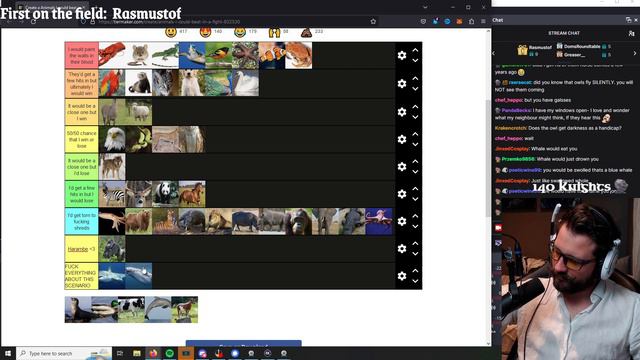Reload the page in browser
Image resolution: width=640 pixels, height=360 pixels.
tap(33, 21)
